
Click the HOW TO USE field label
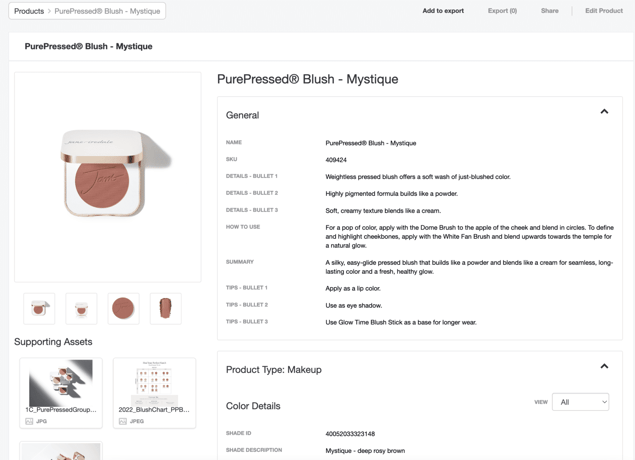243,227
